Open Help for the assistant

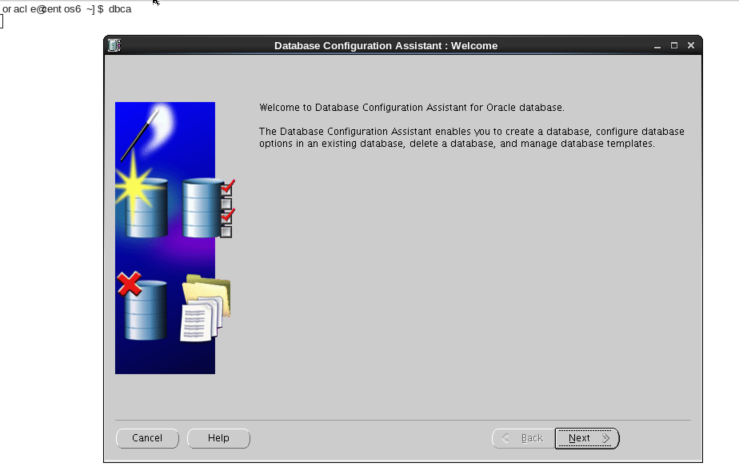point(219,438)
